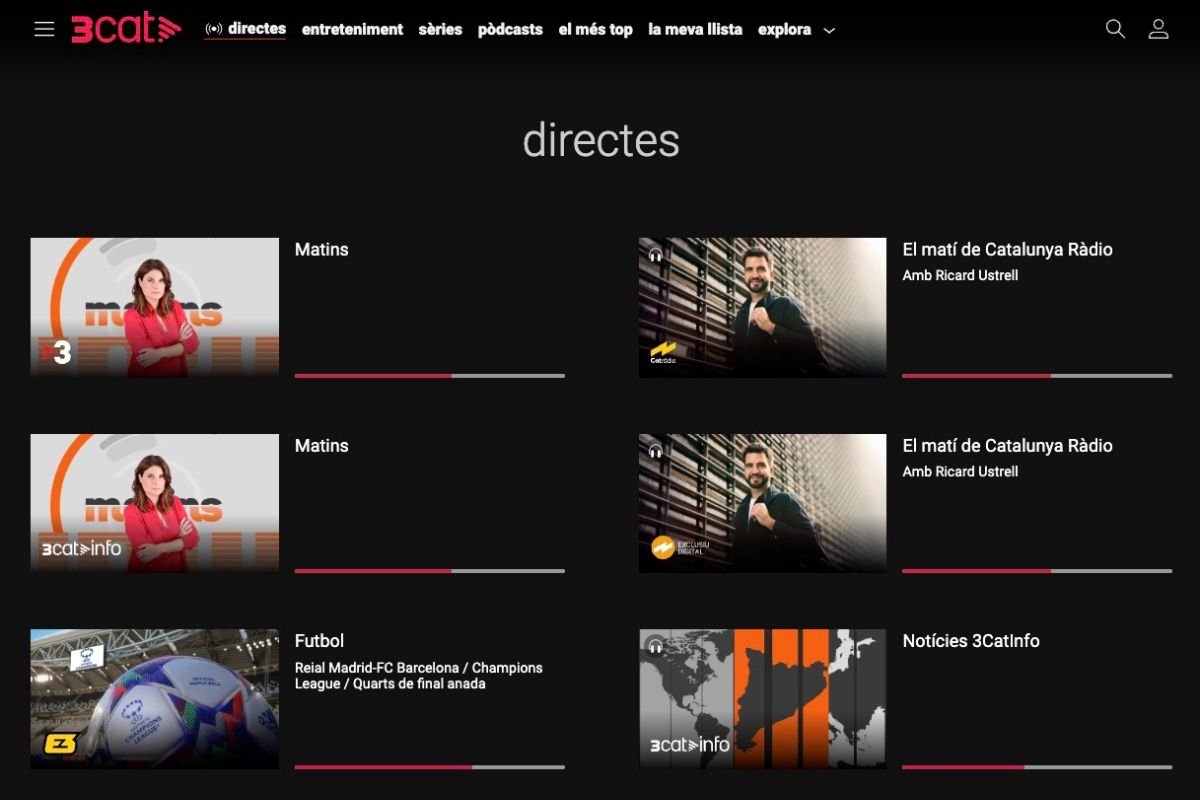Expand the explora dropdown chevron
The image size is (1200, 800).
(x=829, y=31)
